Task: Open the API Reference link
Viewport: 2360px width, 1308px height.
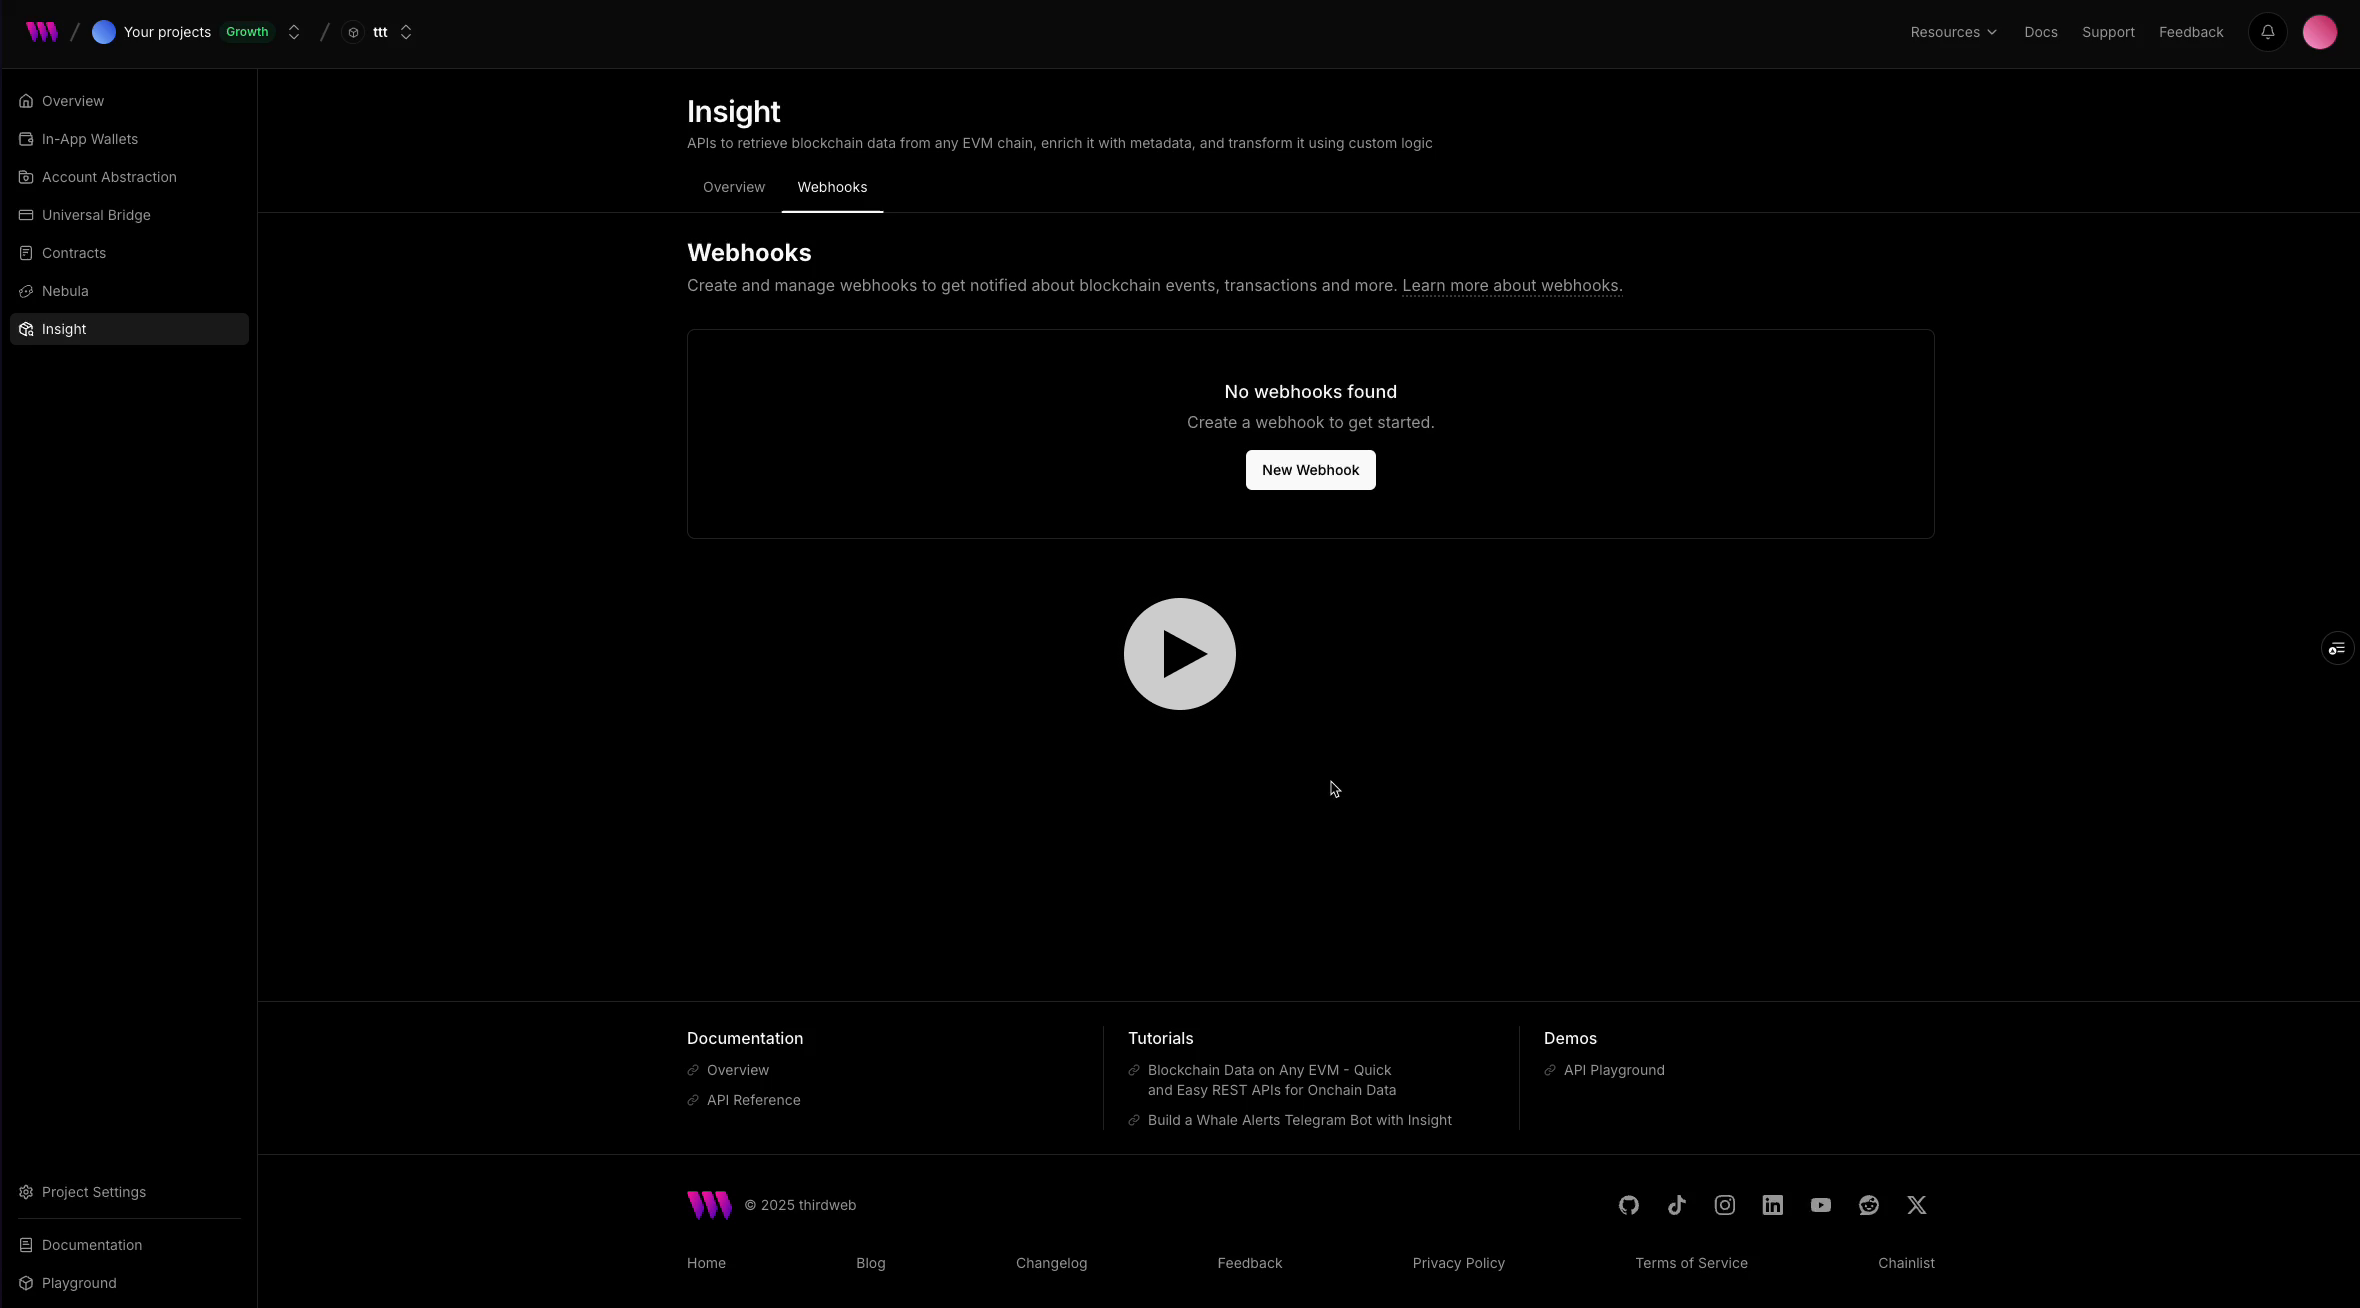Action: [754, 1100]
